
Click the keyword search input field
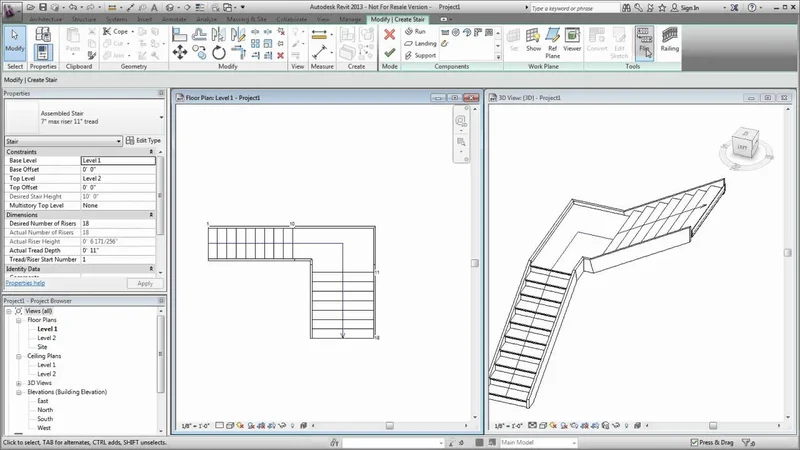click(x=574, y=8)
